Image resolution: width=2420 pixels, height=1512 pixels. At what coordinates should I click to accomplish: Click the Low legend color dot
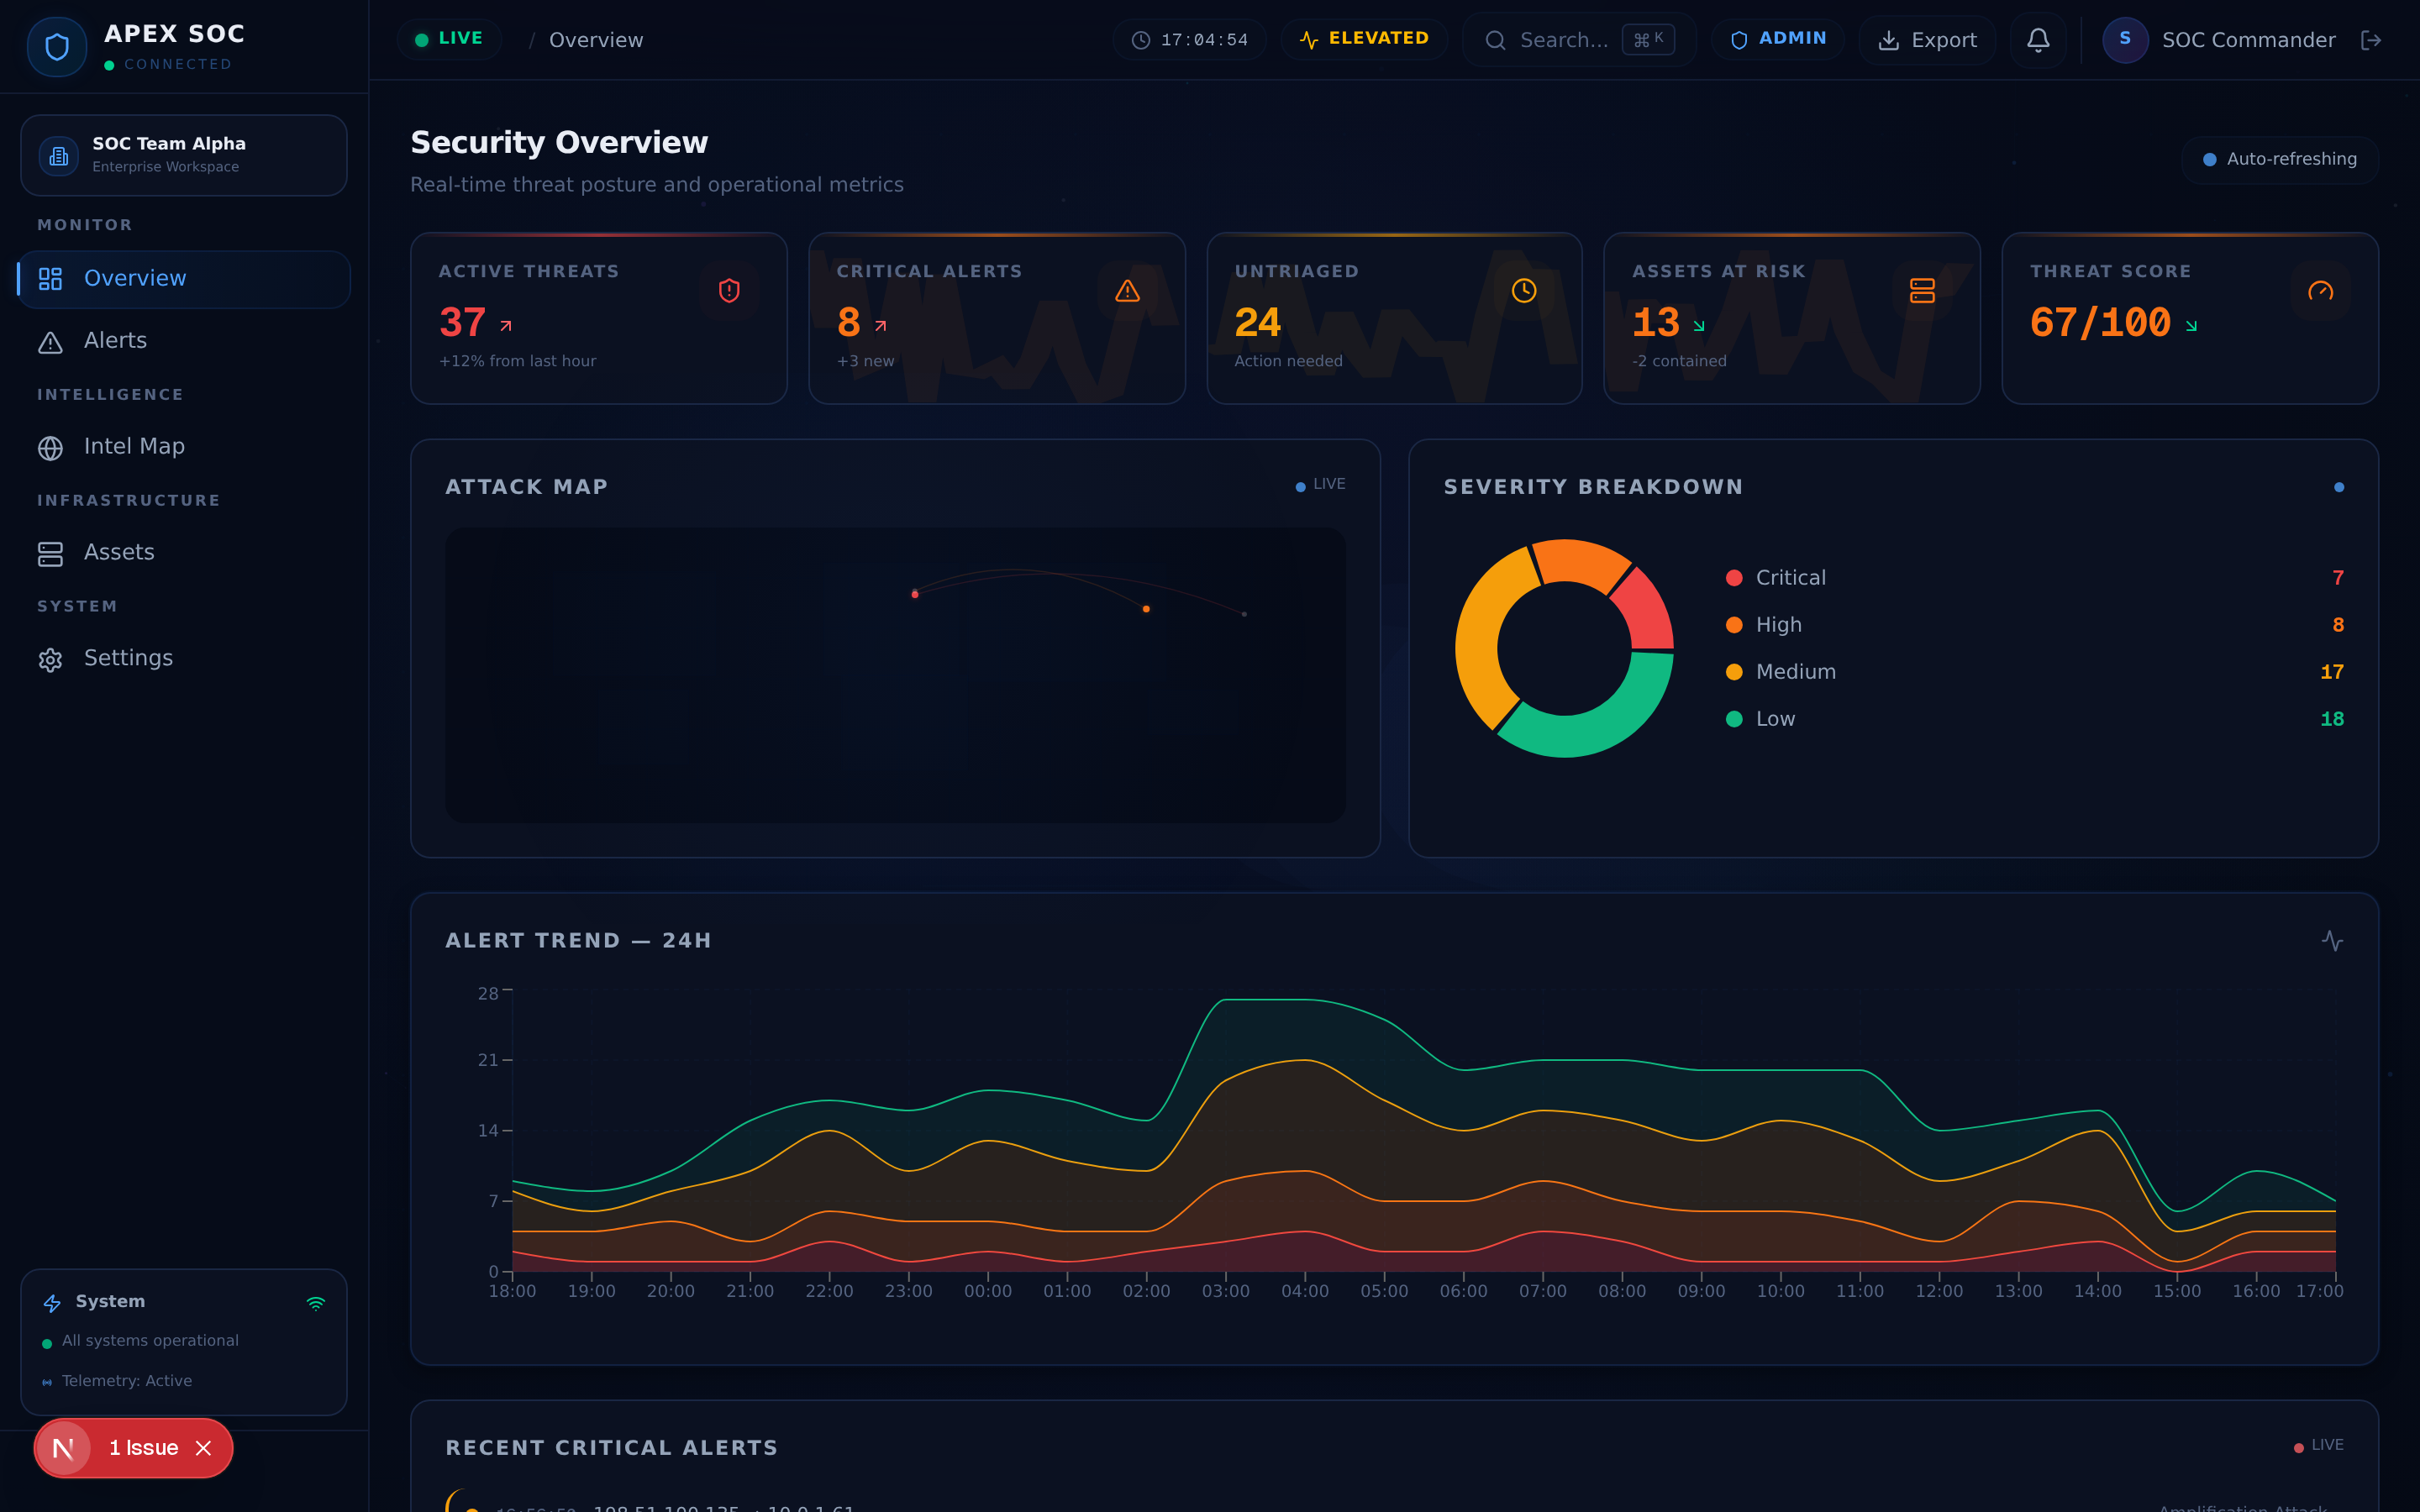(x=1734, y=719)
